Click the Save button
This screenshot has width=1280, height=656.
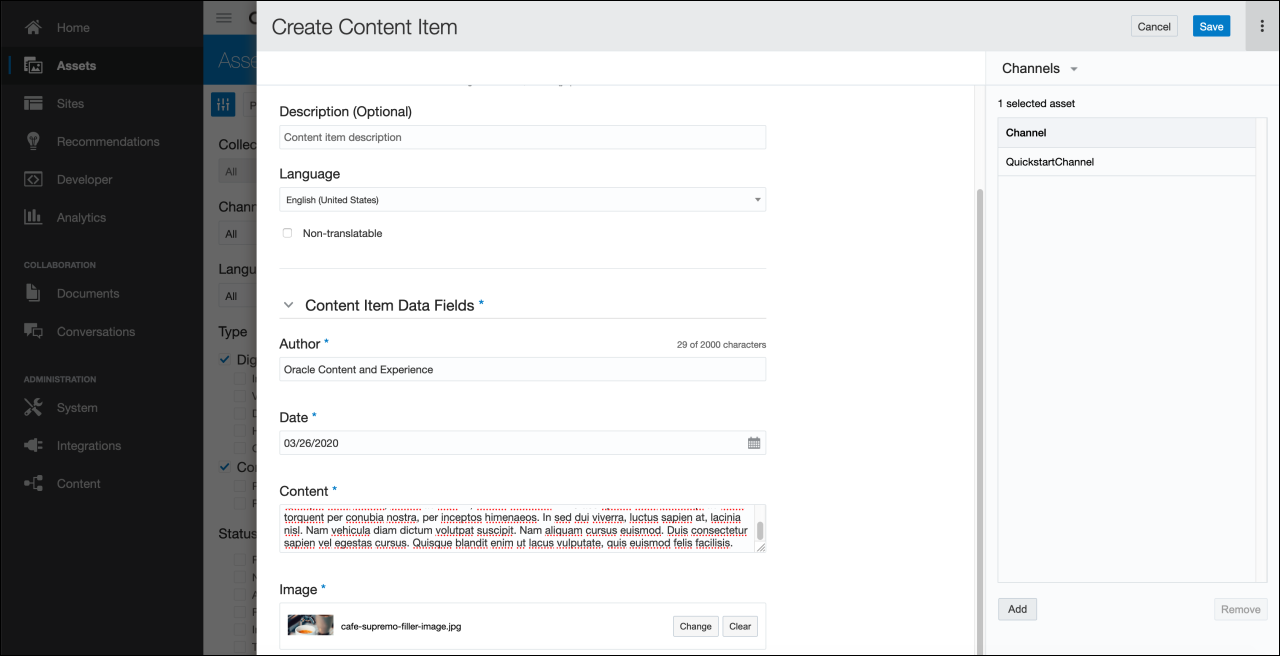(1211, 27)
